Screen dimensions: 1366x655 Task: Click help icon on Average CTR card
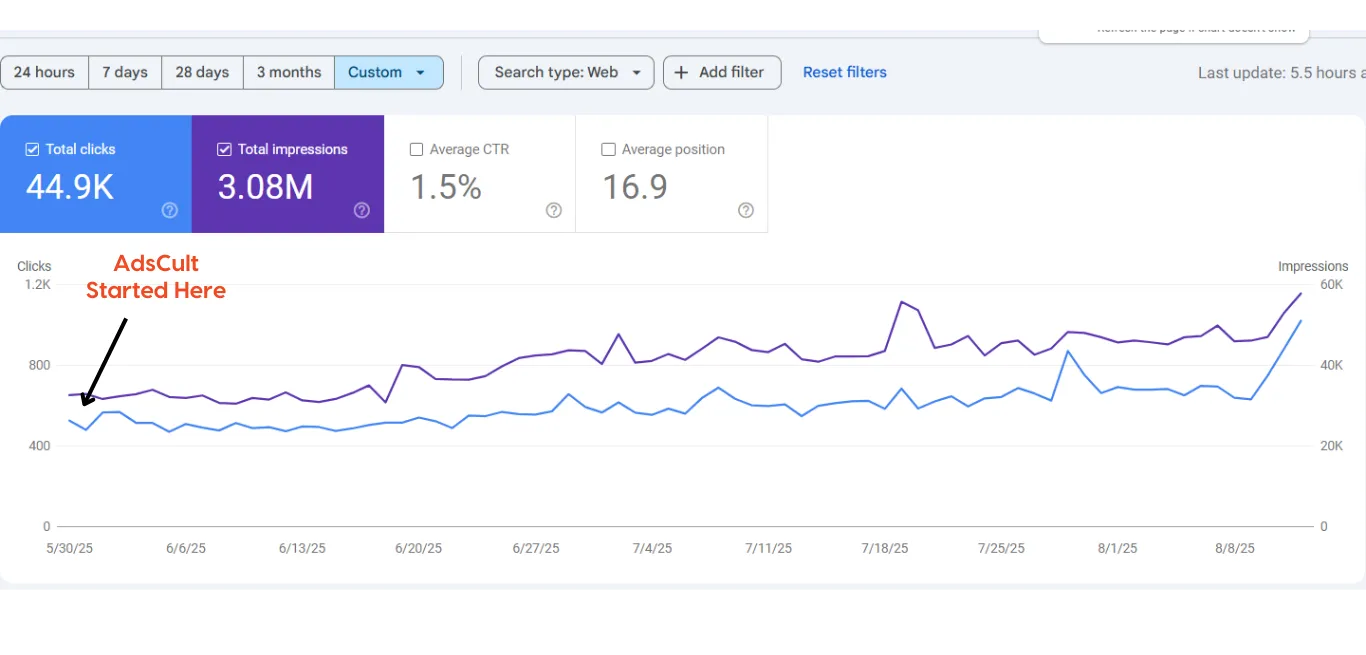554,210
